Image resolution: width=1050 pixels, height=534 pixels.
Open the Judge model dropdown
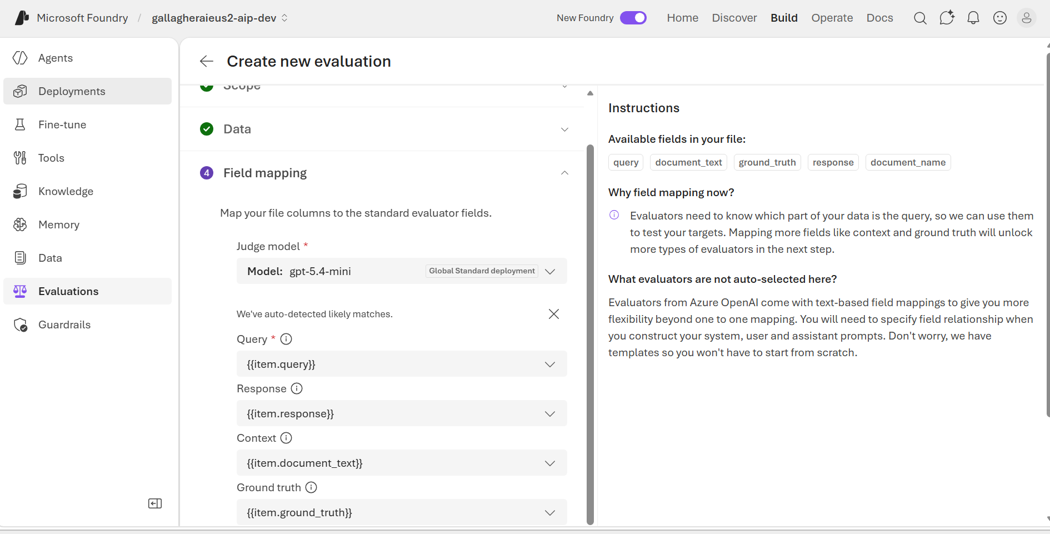tap(402, 271)
